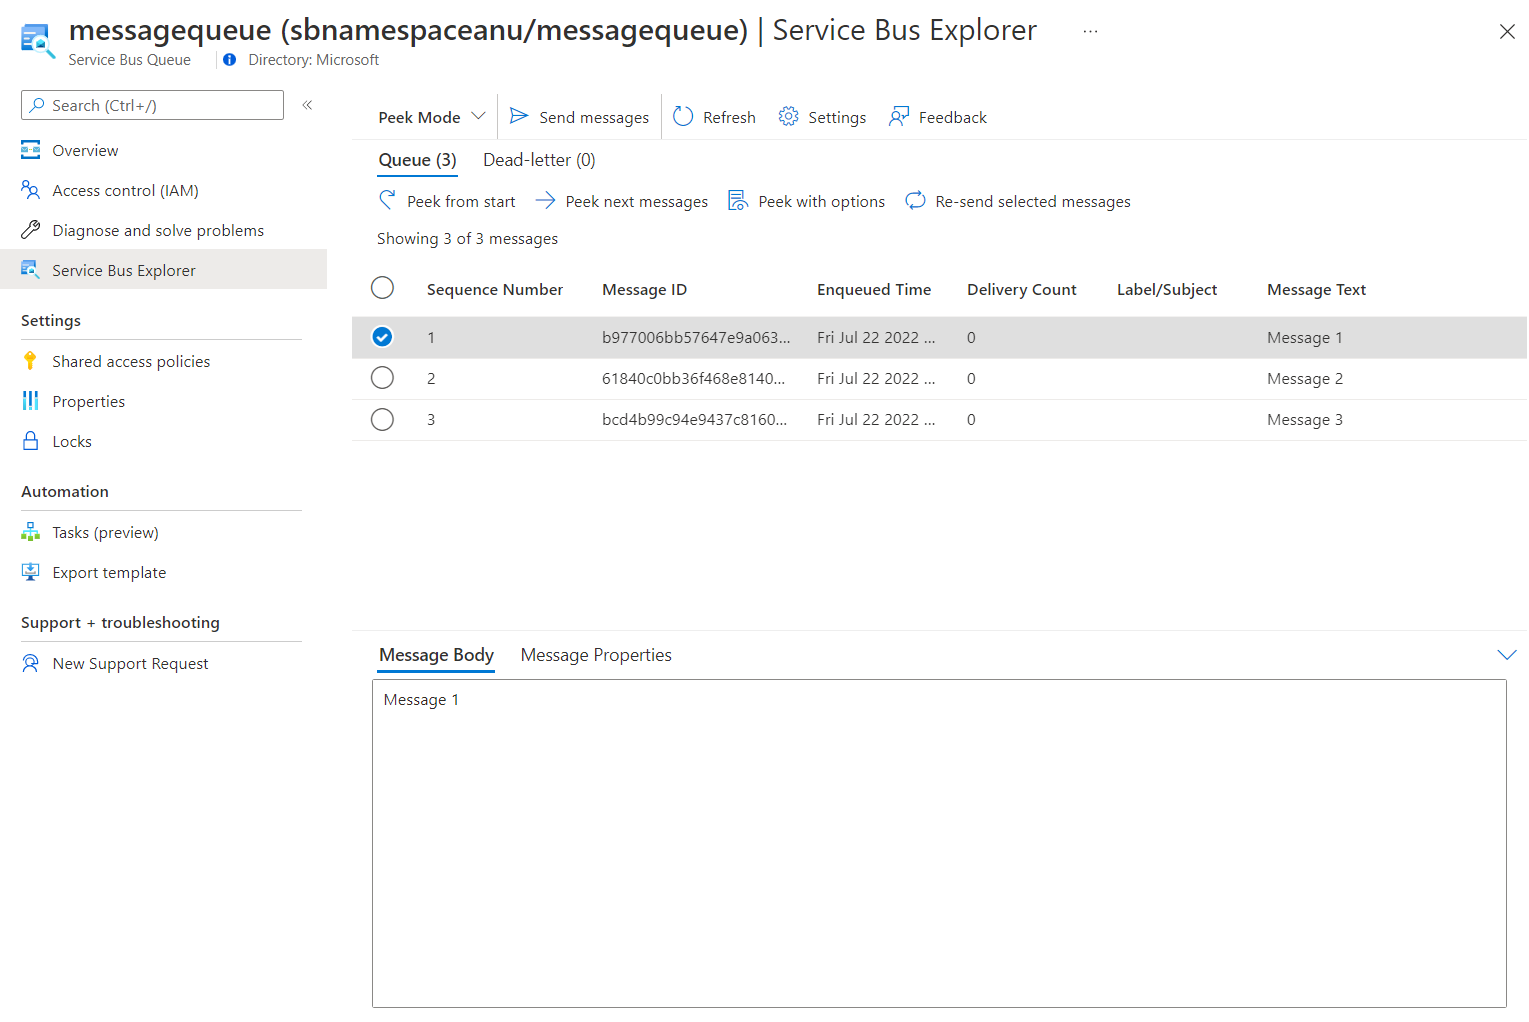This screenshot has width=1529, height=1022.
Task: Select the radio button for message sequence 3
Action: tap(382, 419)
